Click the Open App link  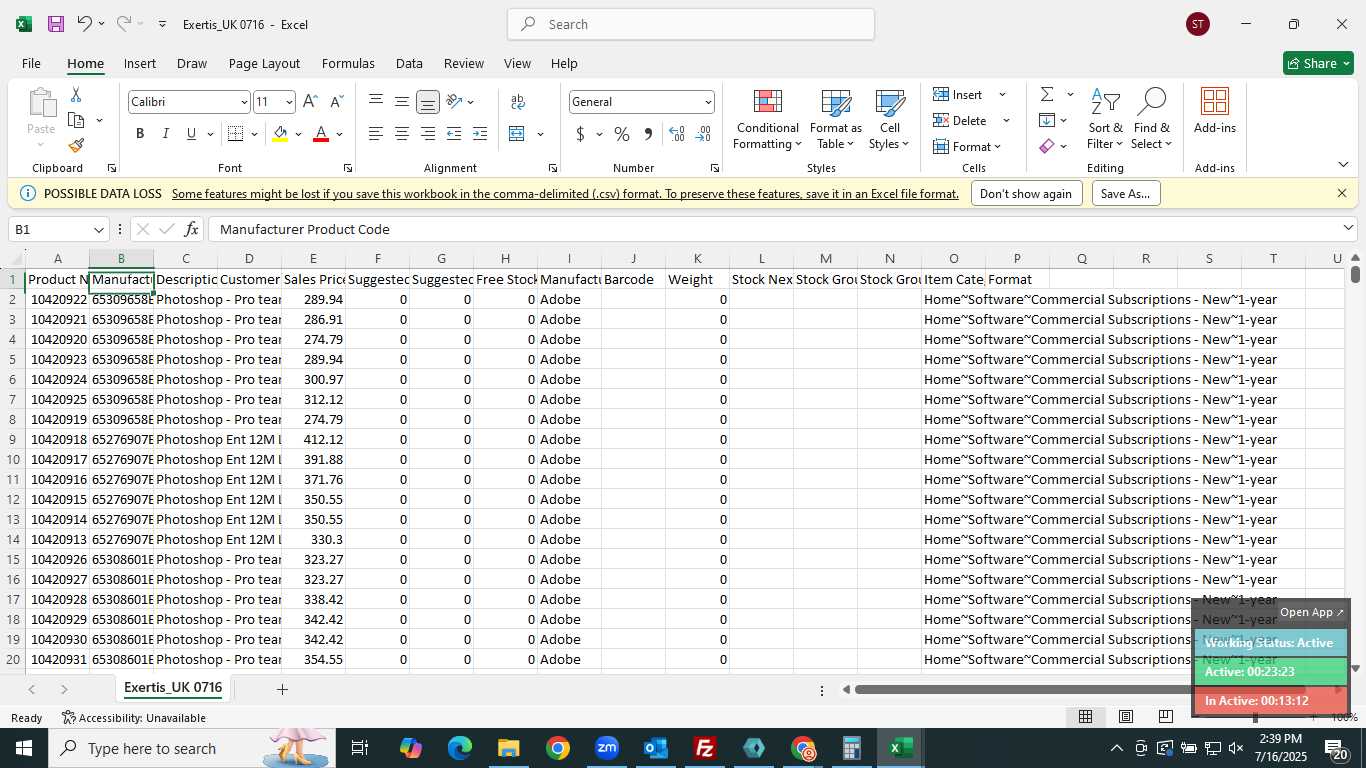point(1312,612)
